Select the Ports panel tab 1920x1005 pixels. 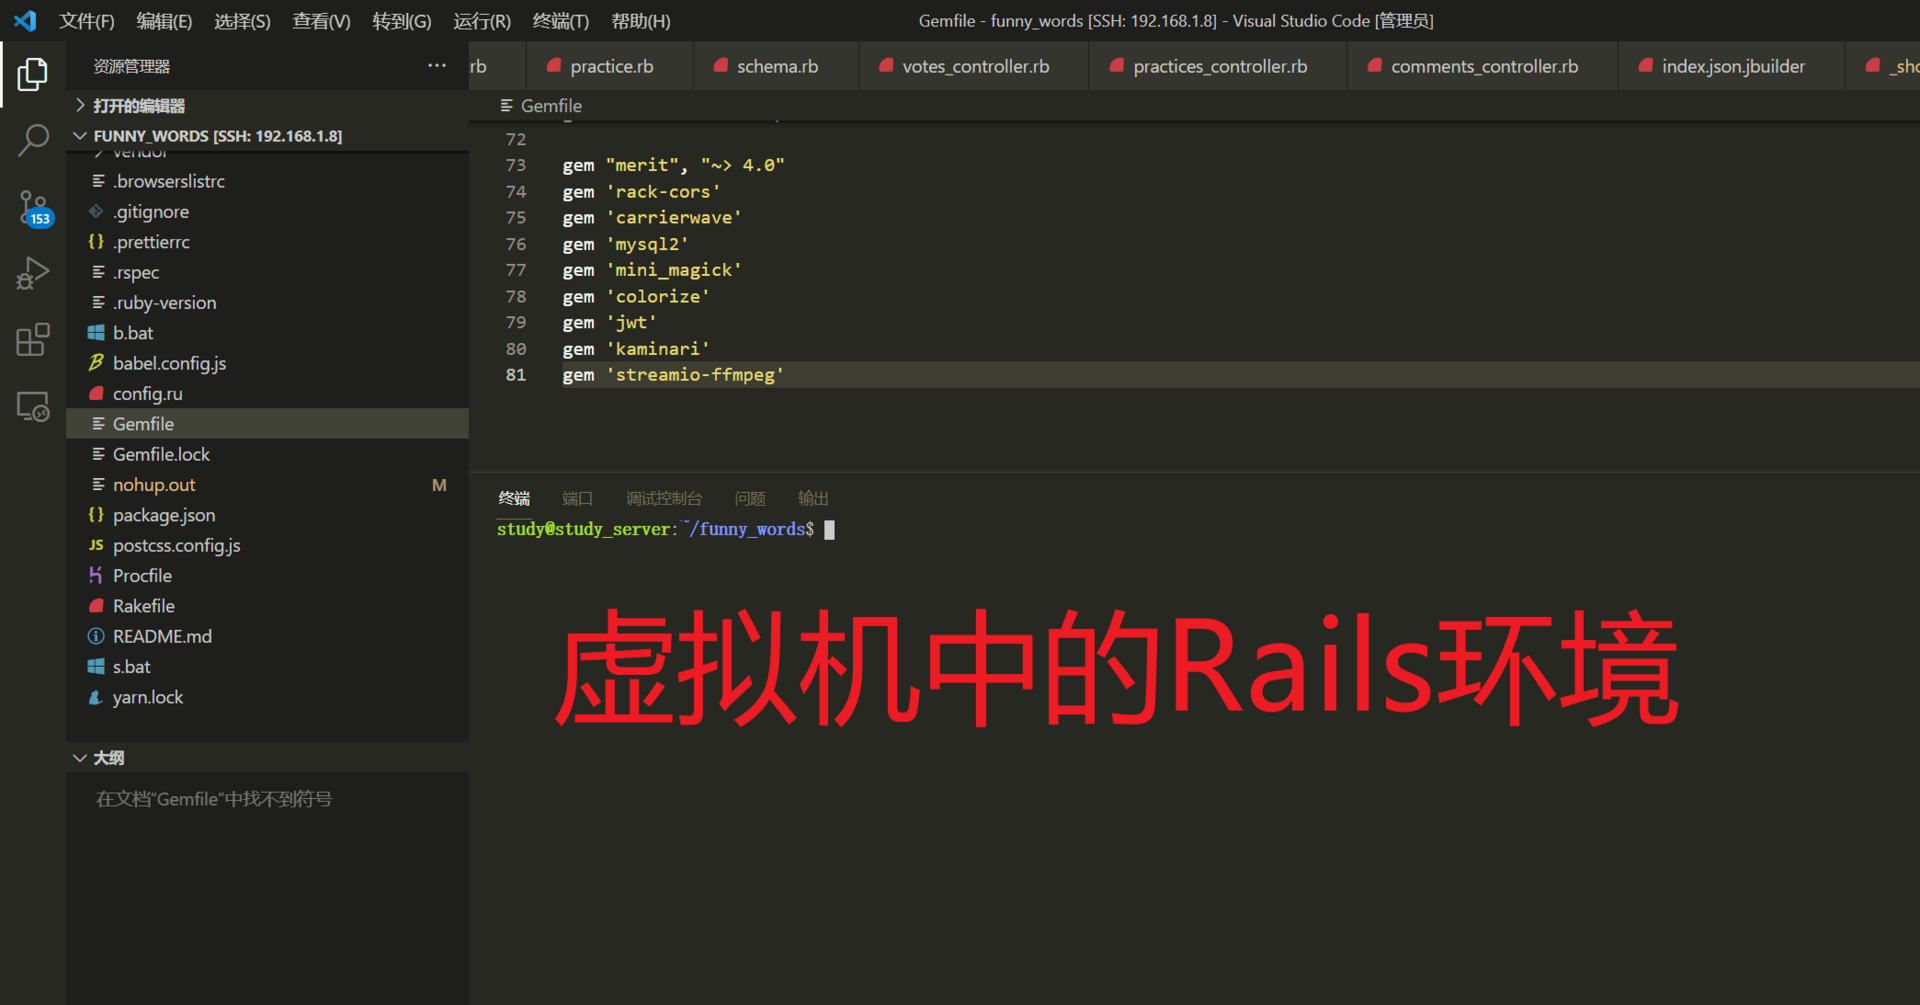tap(578, 498)
